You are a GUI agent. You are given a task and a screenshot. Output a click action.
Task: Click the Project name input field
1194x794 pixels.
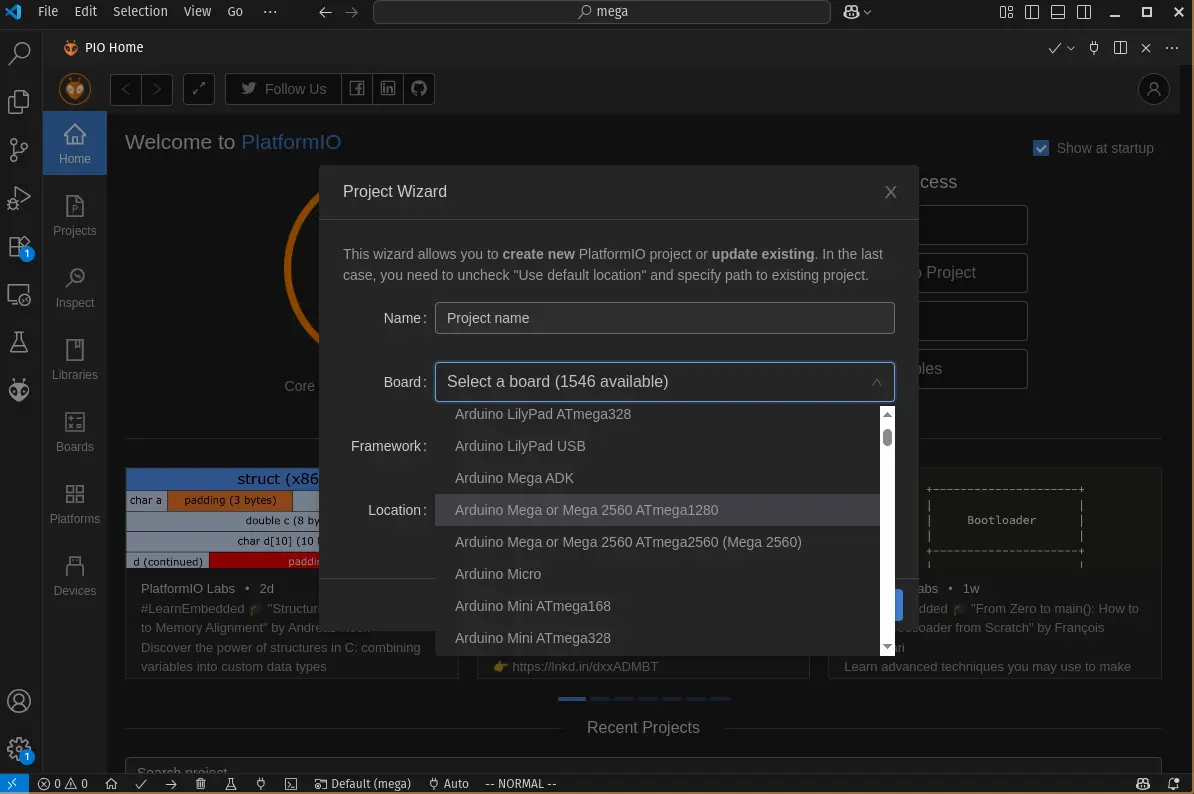664,318
